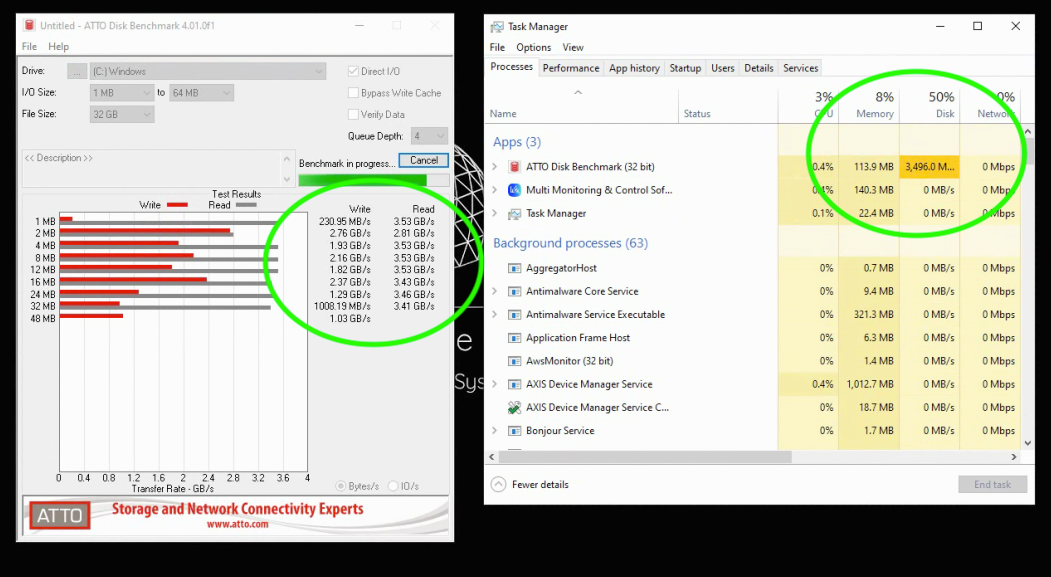1051x577 pixels.
Task: Switch to the Performance tab
Action: [x=571, y=68]
